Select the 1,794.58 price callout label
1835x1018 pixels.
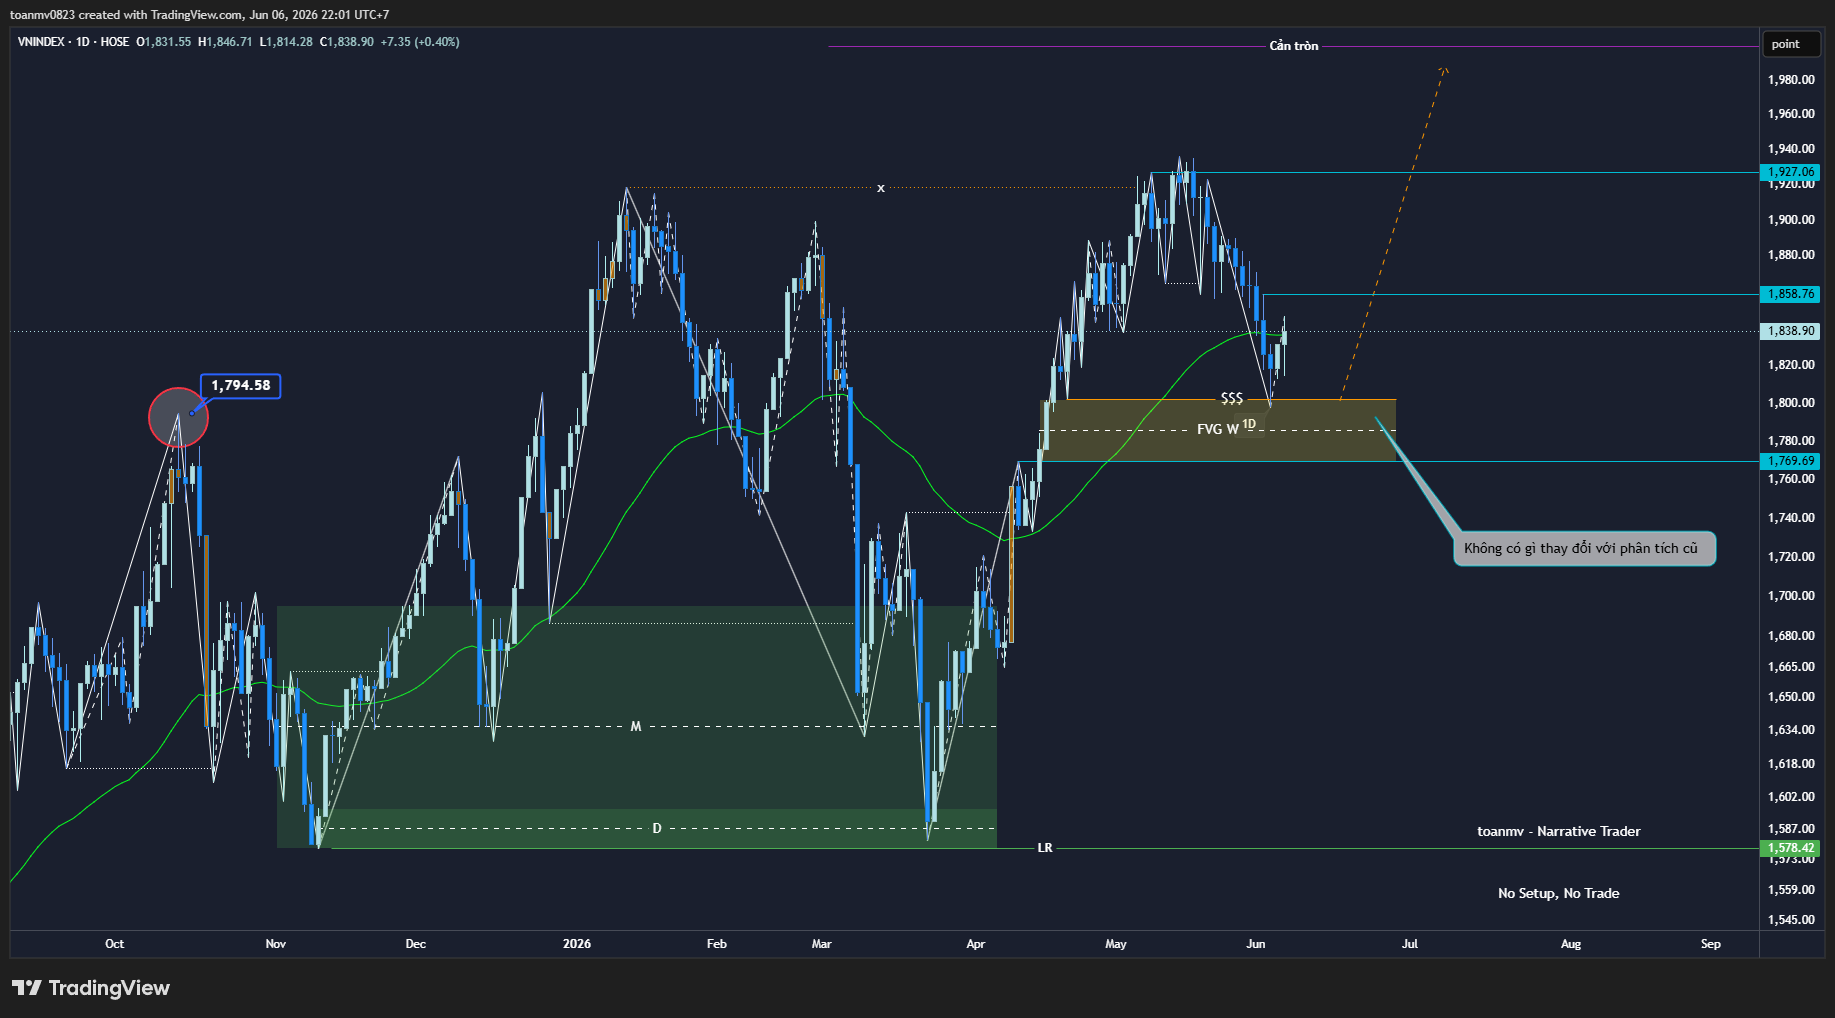pyautogui.click(x=241, y=386)
